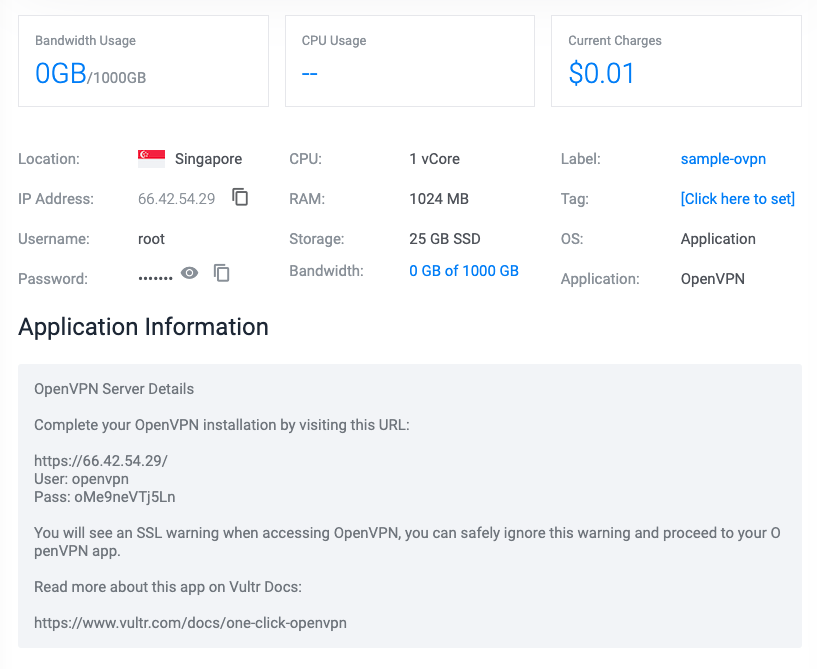
Task: Reveal the password with the eye icon
Action: [190, 273]
